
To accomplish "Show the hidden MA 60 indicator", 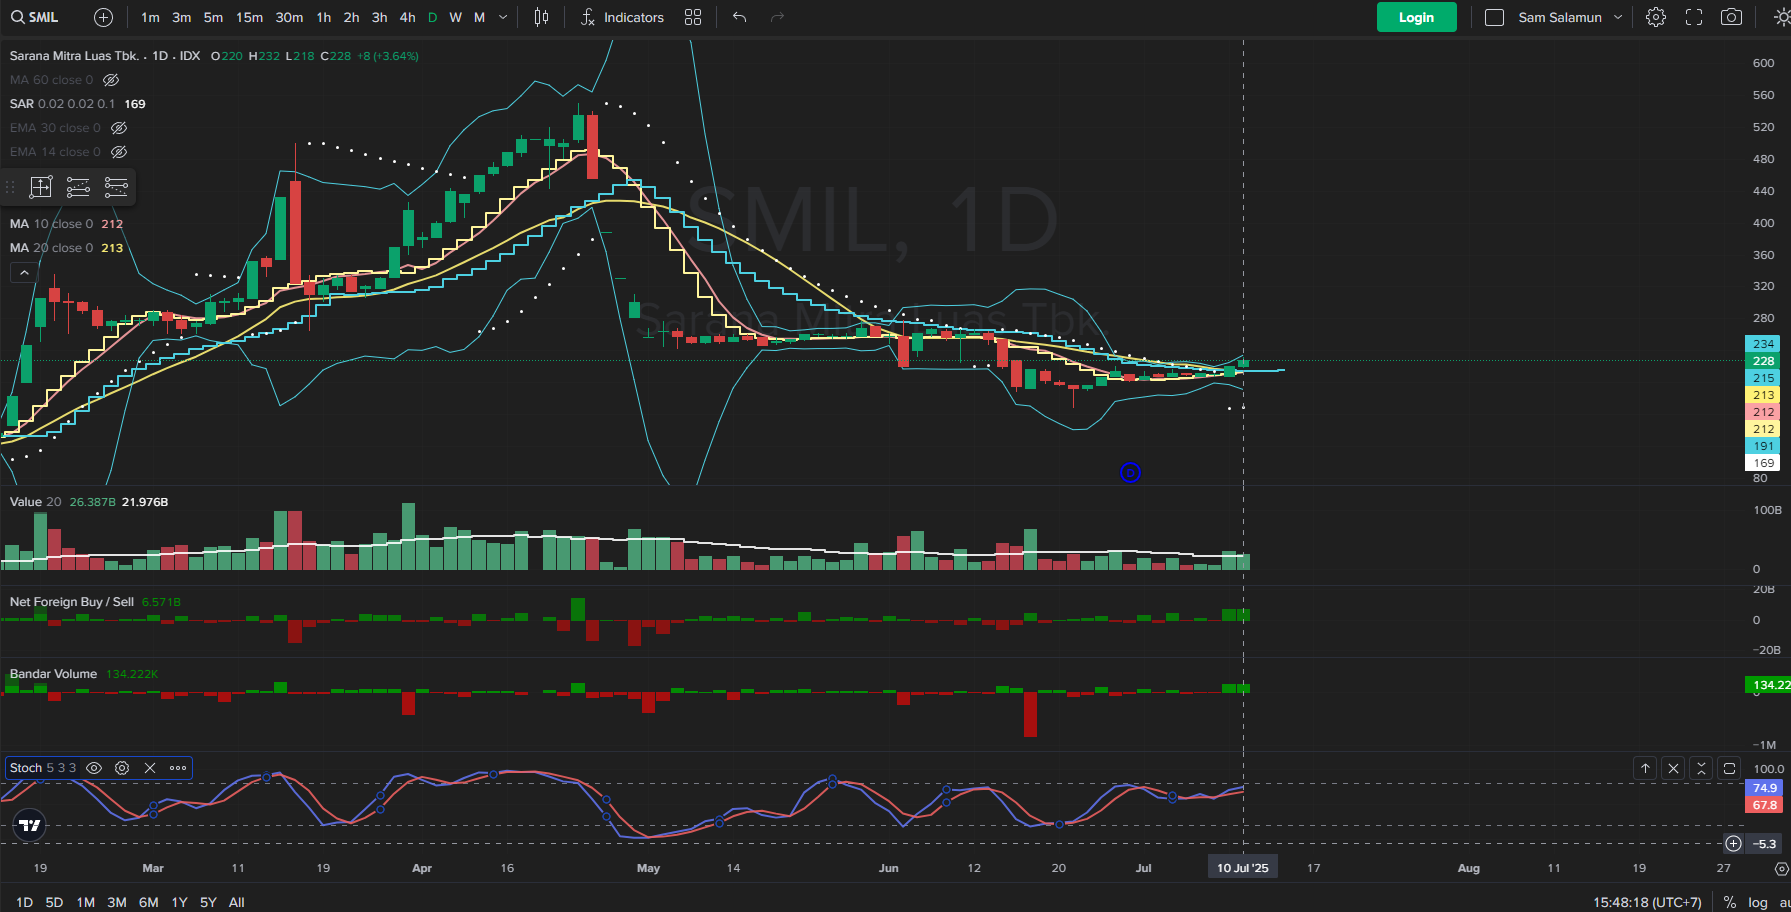I will [x=111, y=80].
